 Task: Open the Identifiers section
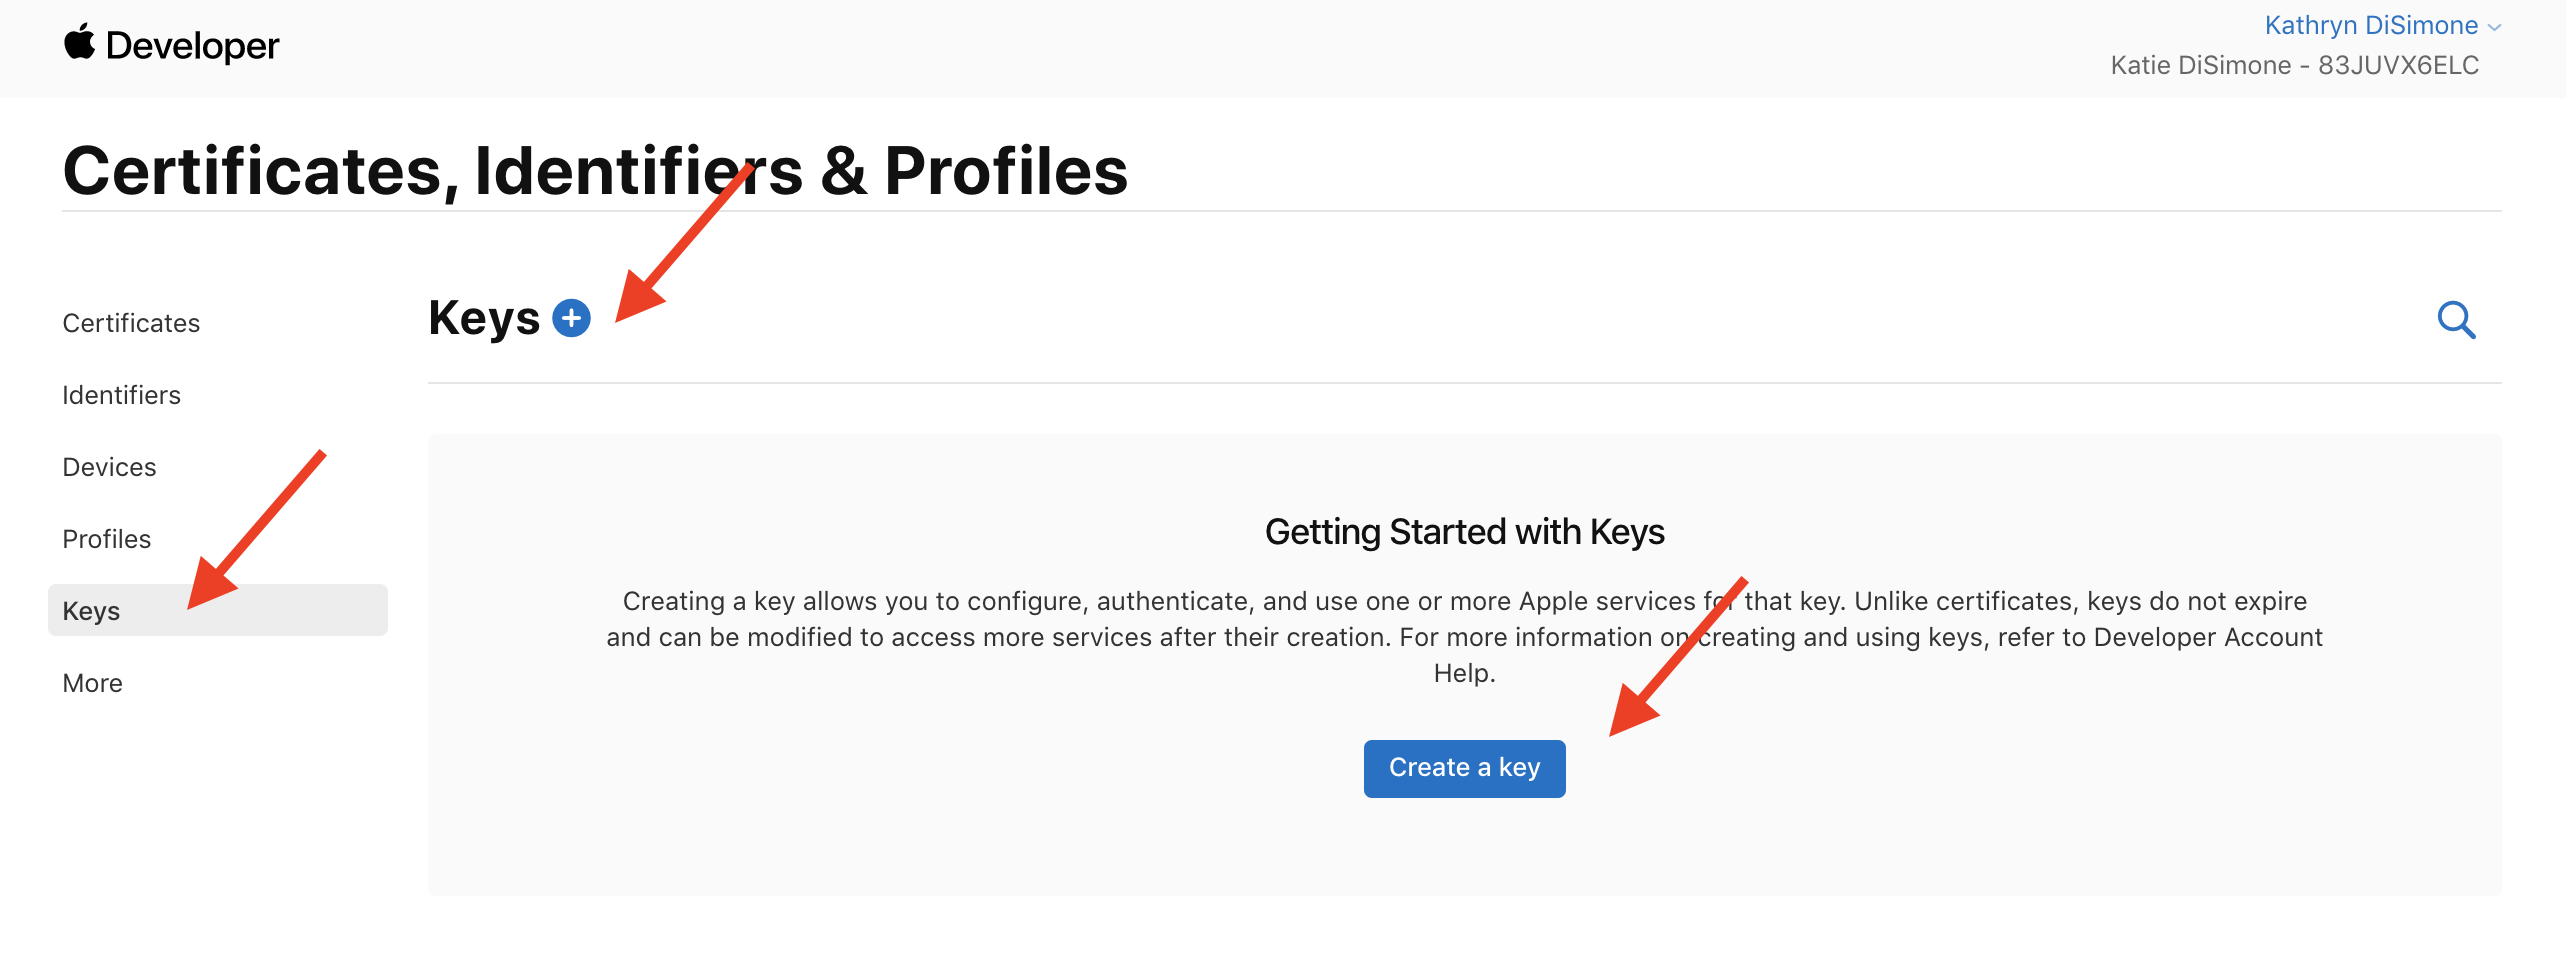coord(121,395)
